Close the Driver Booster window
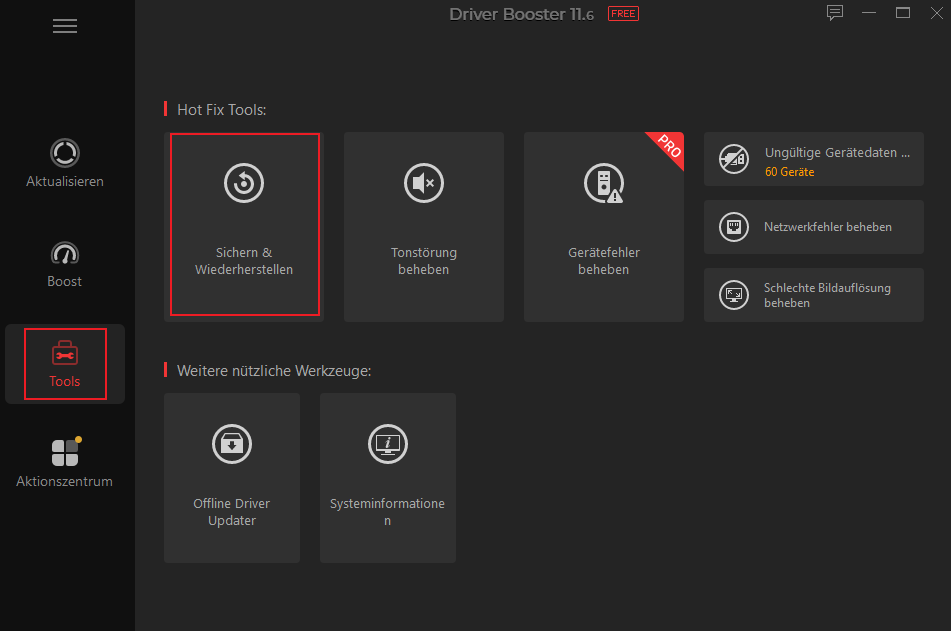The width and height of the screenshot is (951, 631). pyautogui.click(x=937, y=13)
